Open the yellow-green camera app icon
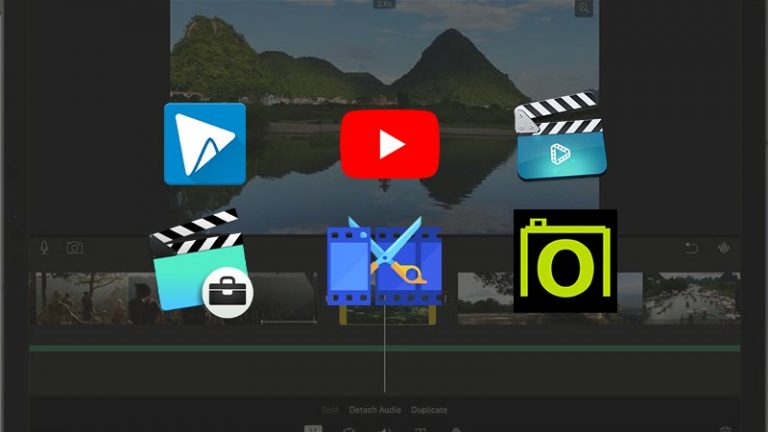 (565, 261)
